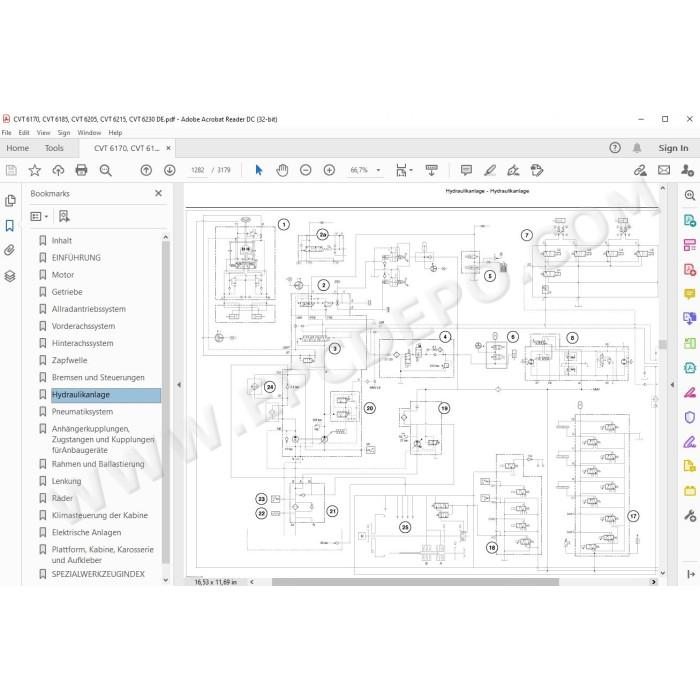700x700 pixels.
Task: Click the Sign In button
Action: point(673,148)
